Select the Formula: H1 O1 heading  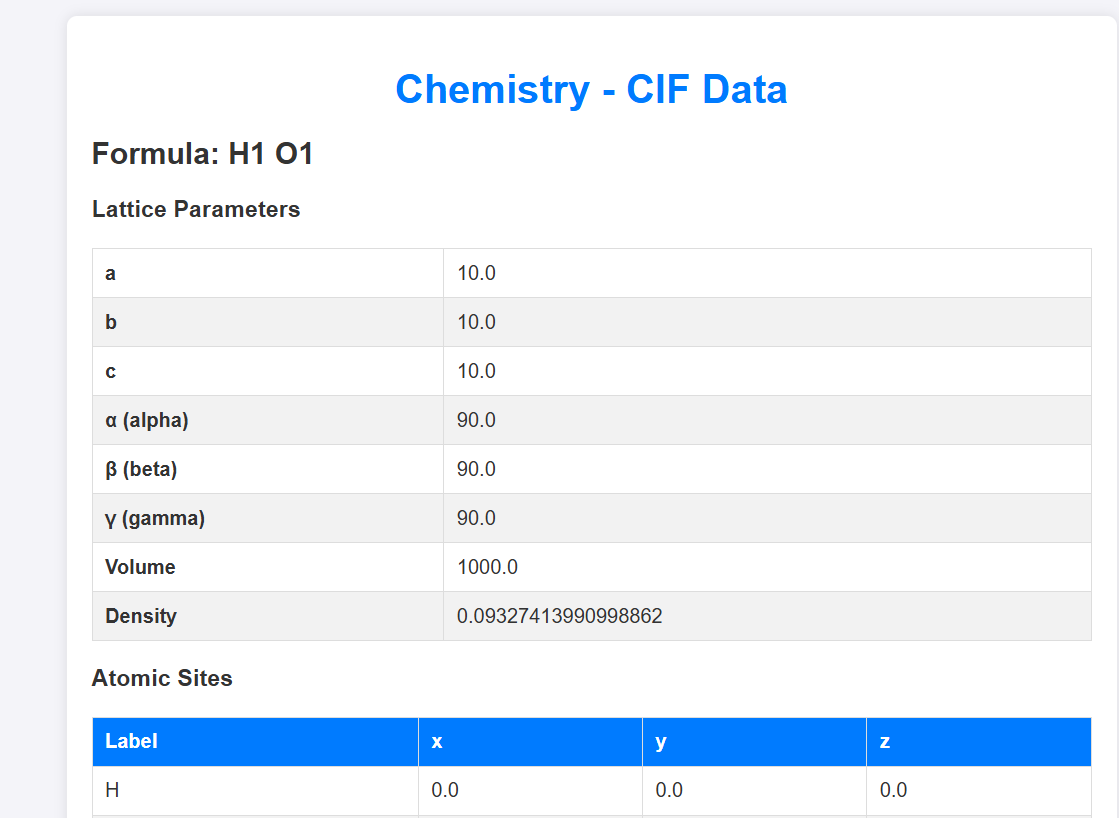pyautogui.click(x=203, y=154)
